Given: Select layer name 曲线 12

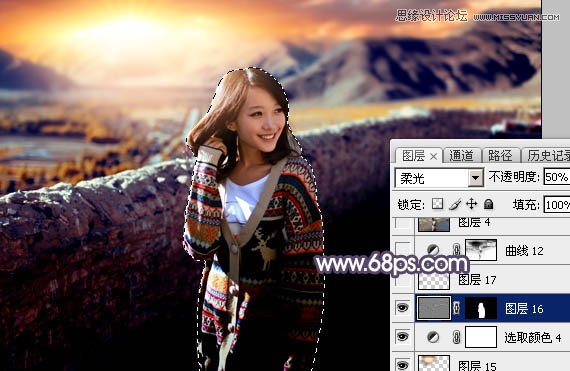Looking at the screenshot, I should click(x=524, y=250).
